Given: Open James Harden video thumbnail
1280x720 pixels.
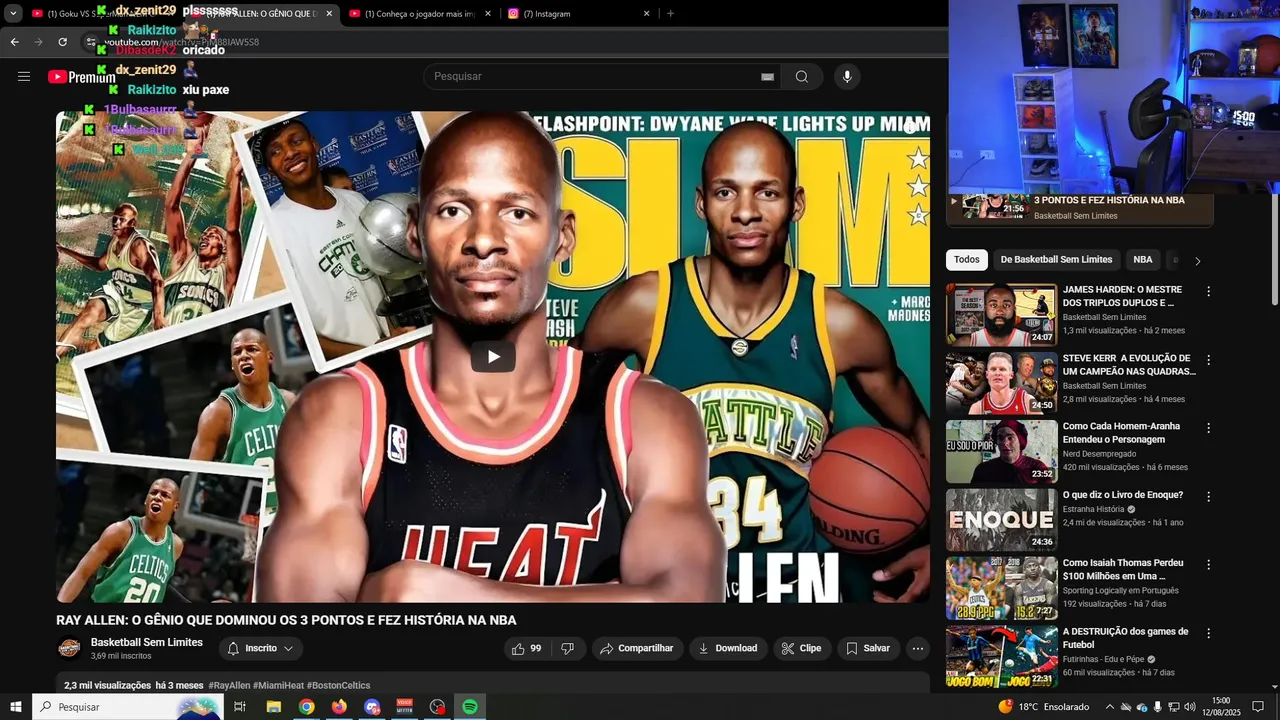Looking at the screenshot, I should coord(1001,315).
